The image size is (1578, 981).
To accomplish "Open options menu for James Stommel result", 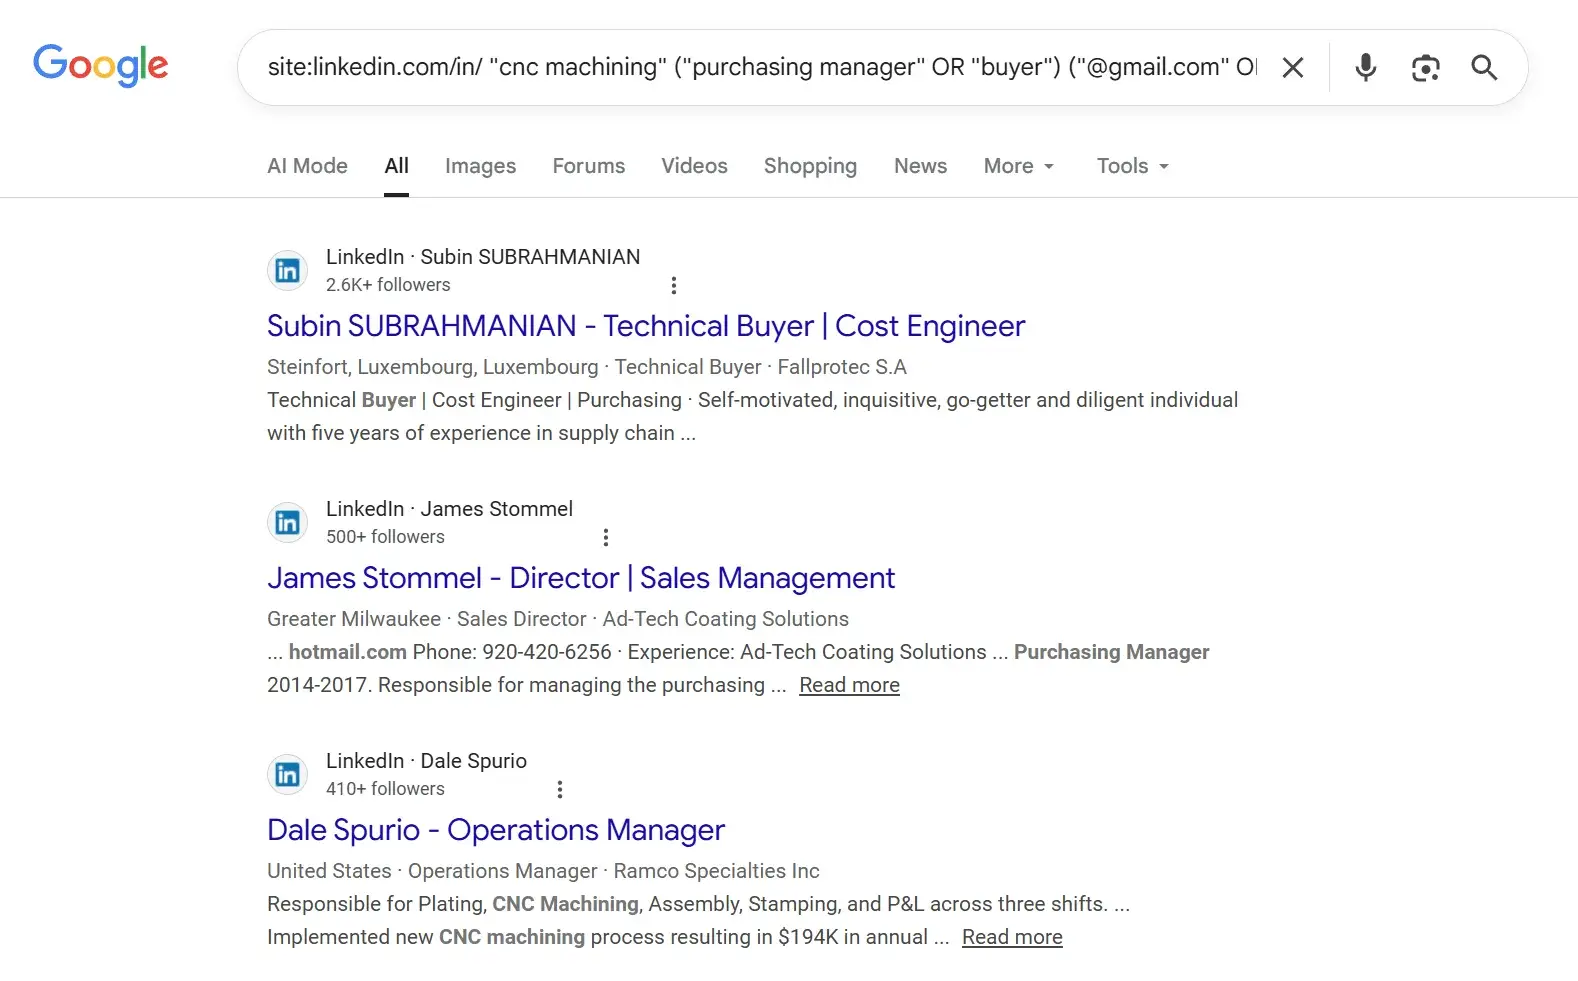I will 606,538.
